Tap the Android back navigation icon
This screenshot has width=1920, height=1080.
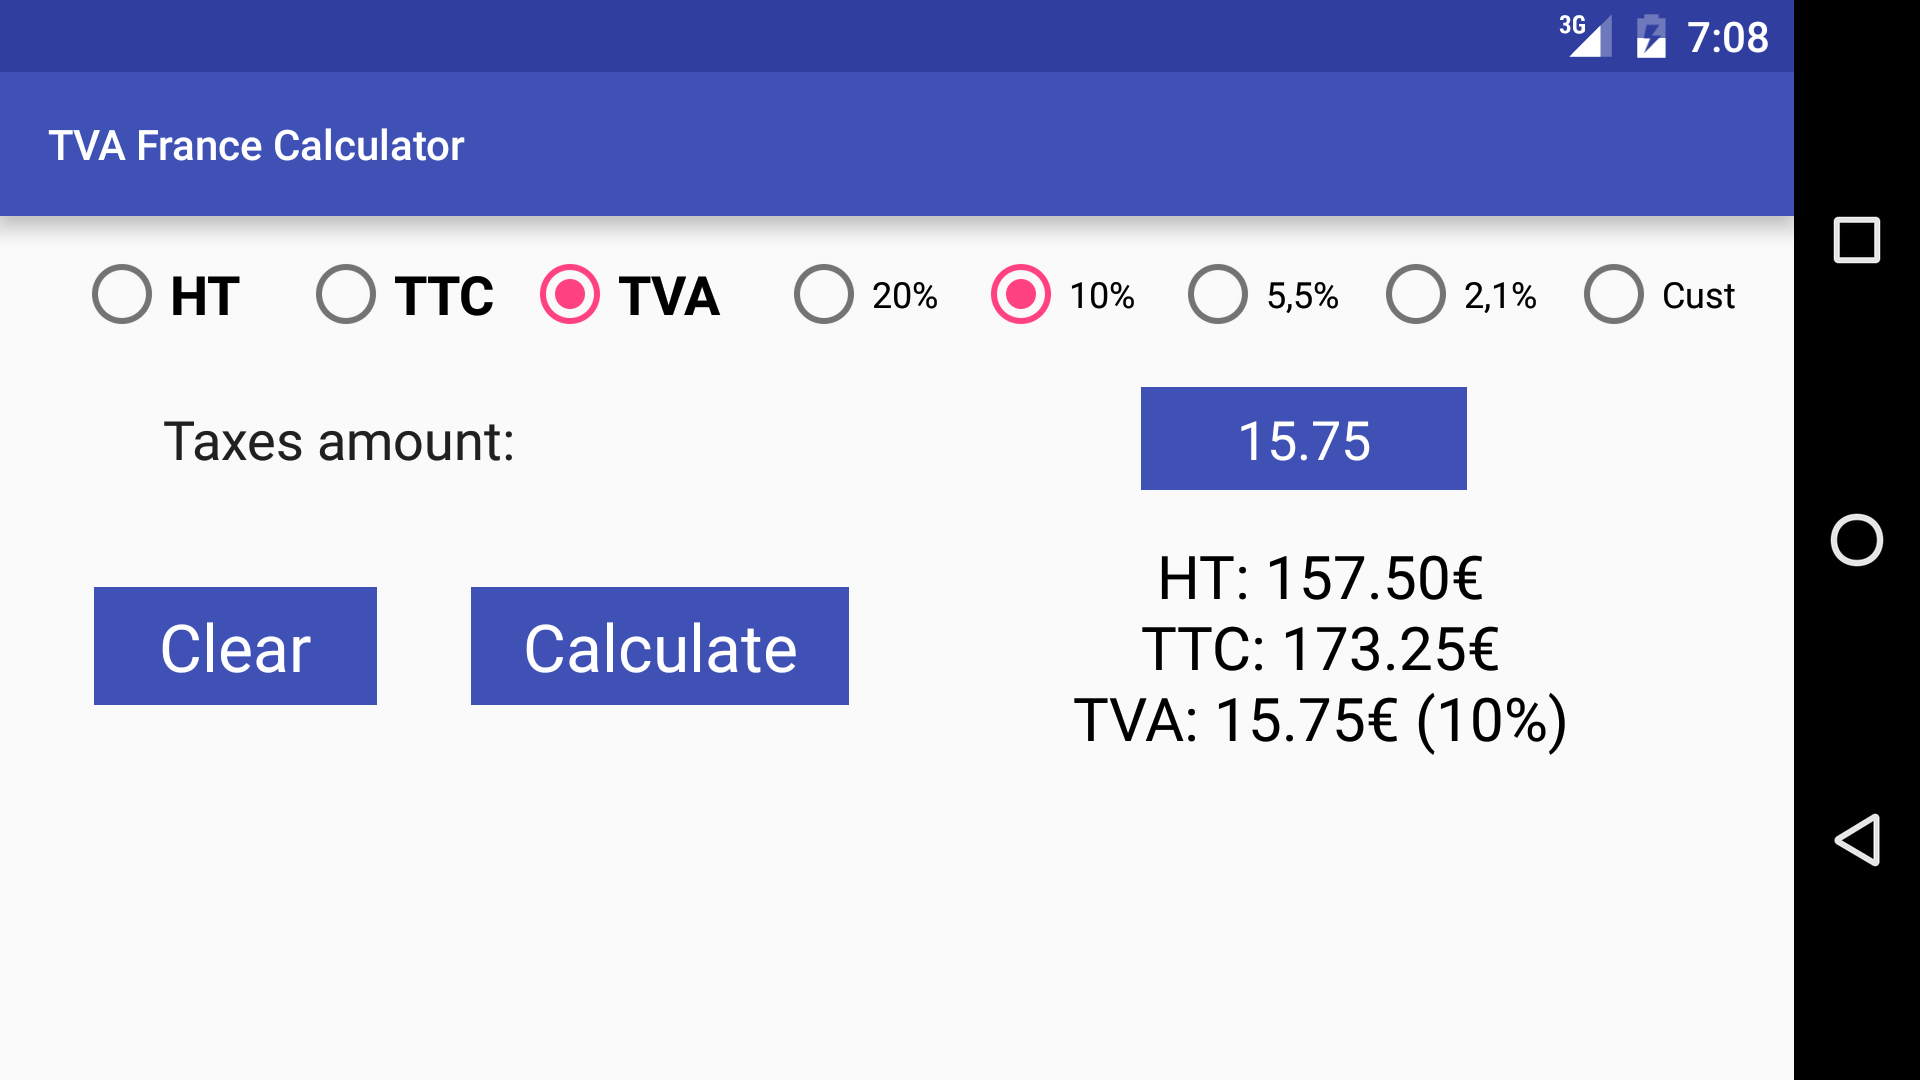tap(1857, 840)
